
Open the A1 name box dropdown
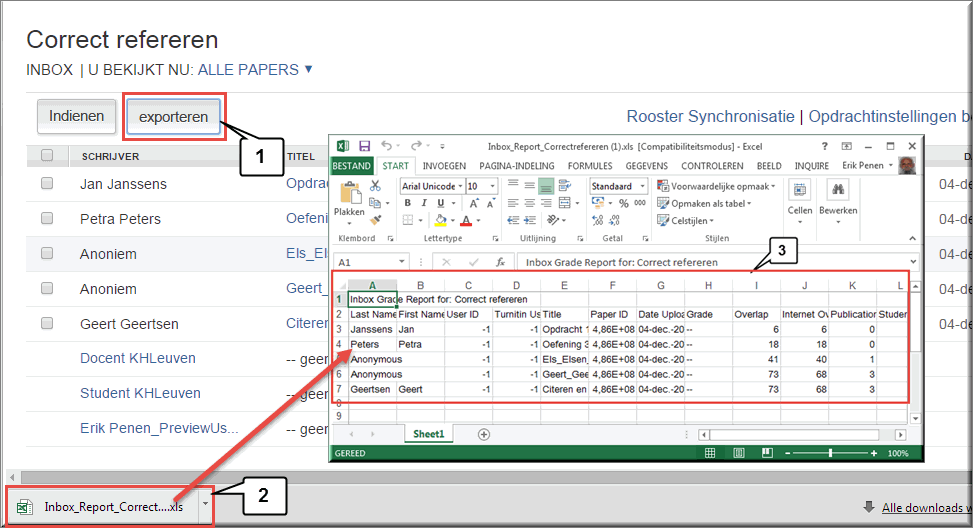tap(401, 262)
